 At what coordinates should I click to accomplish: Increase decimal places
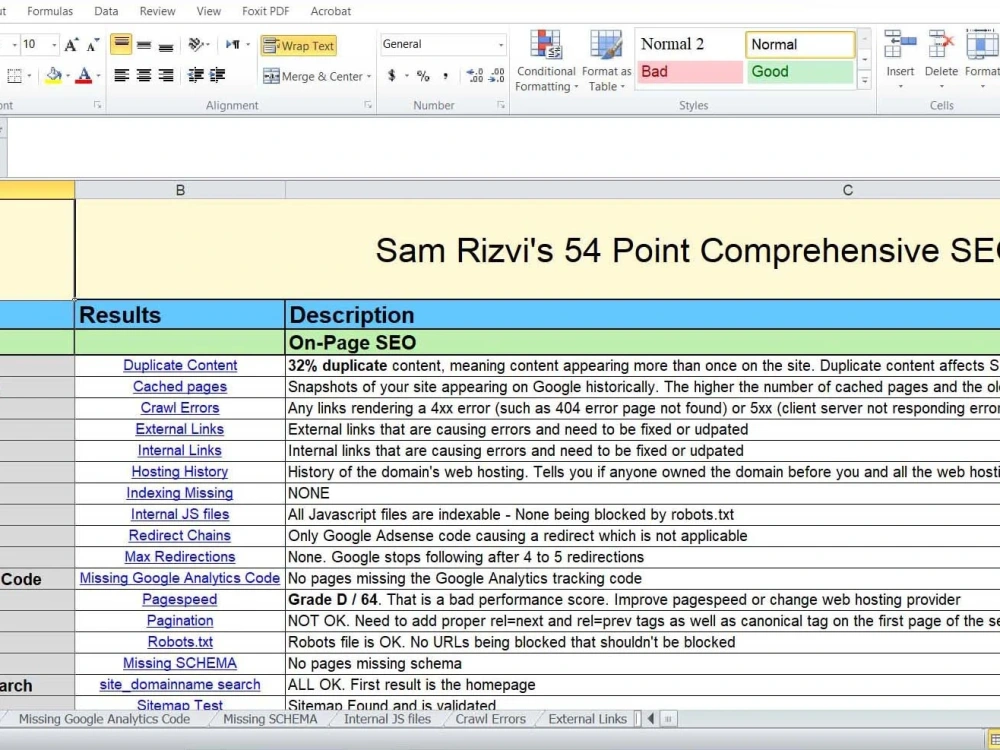[474, 76]
